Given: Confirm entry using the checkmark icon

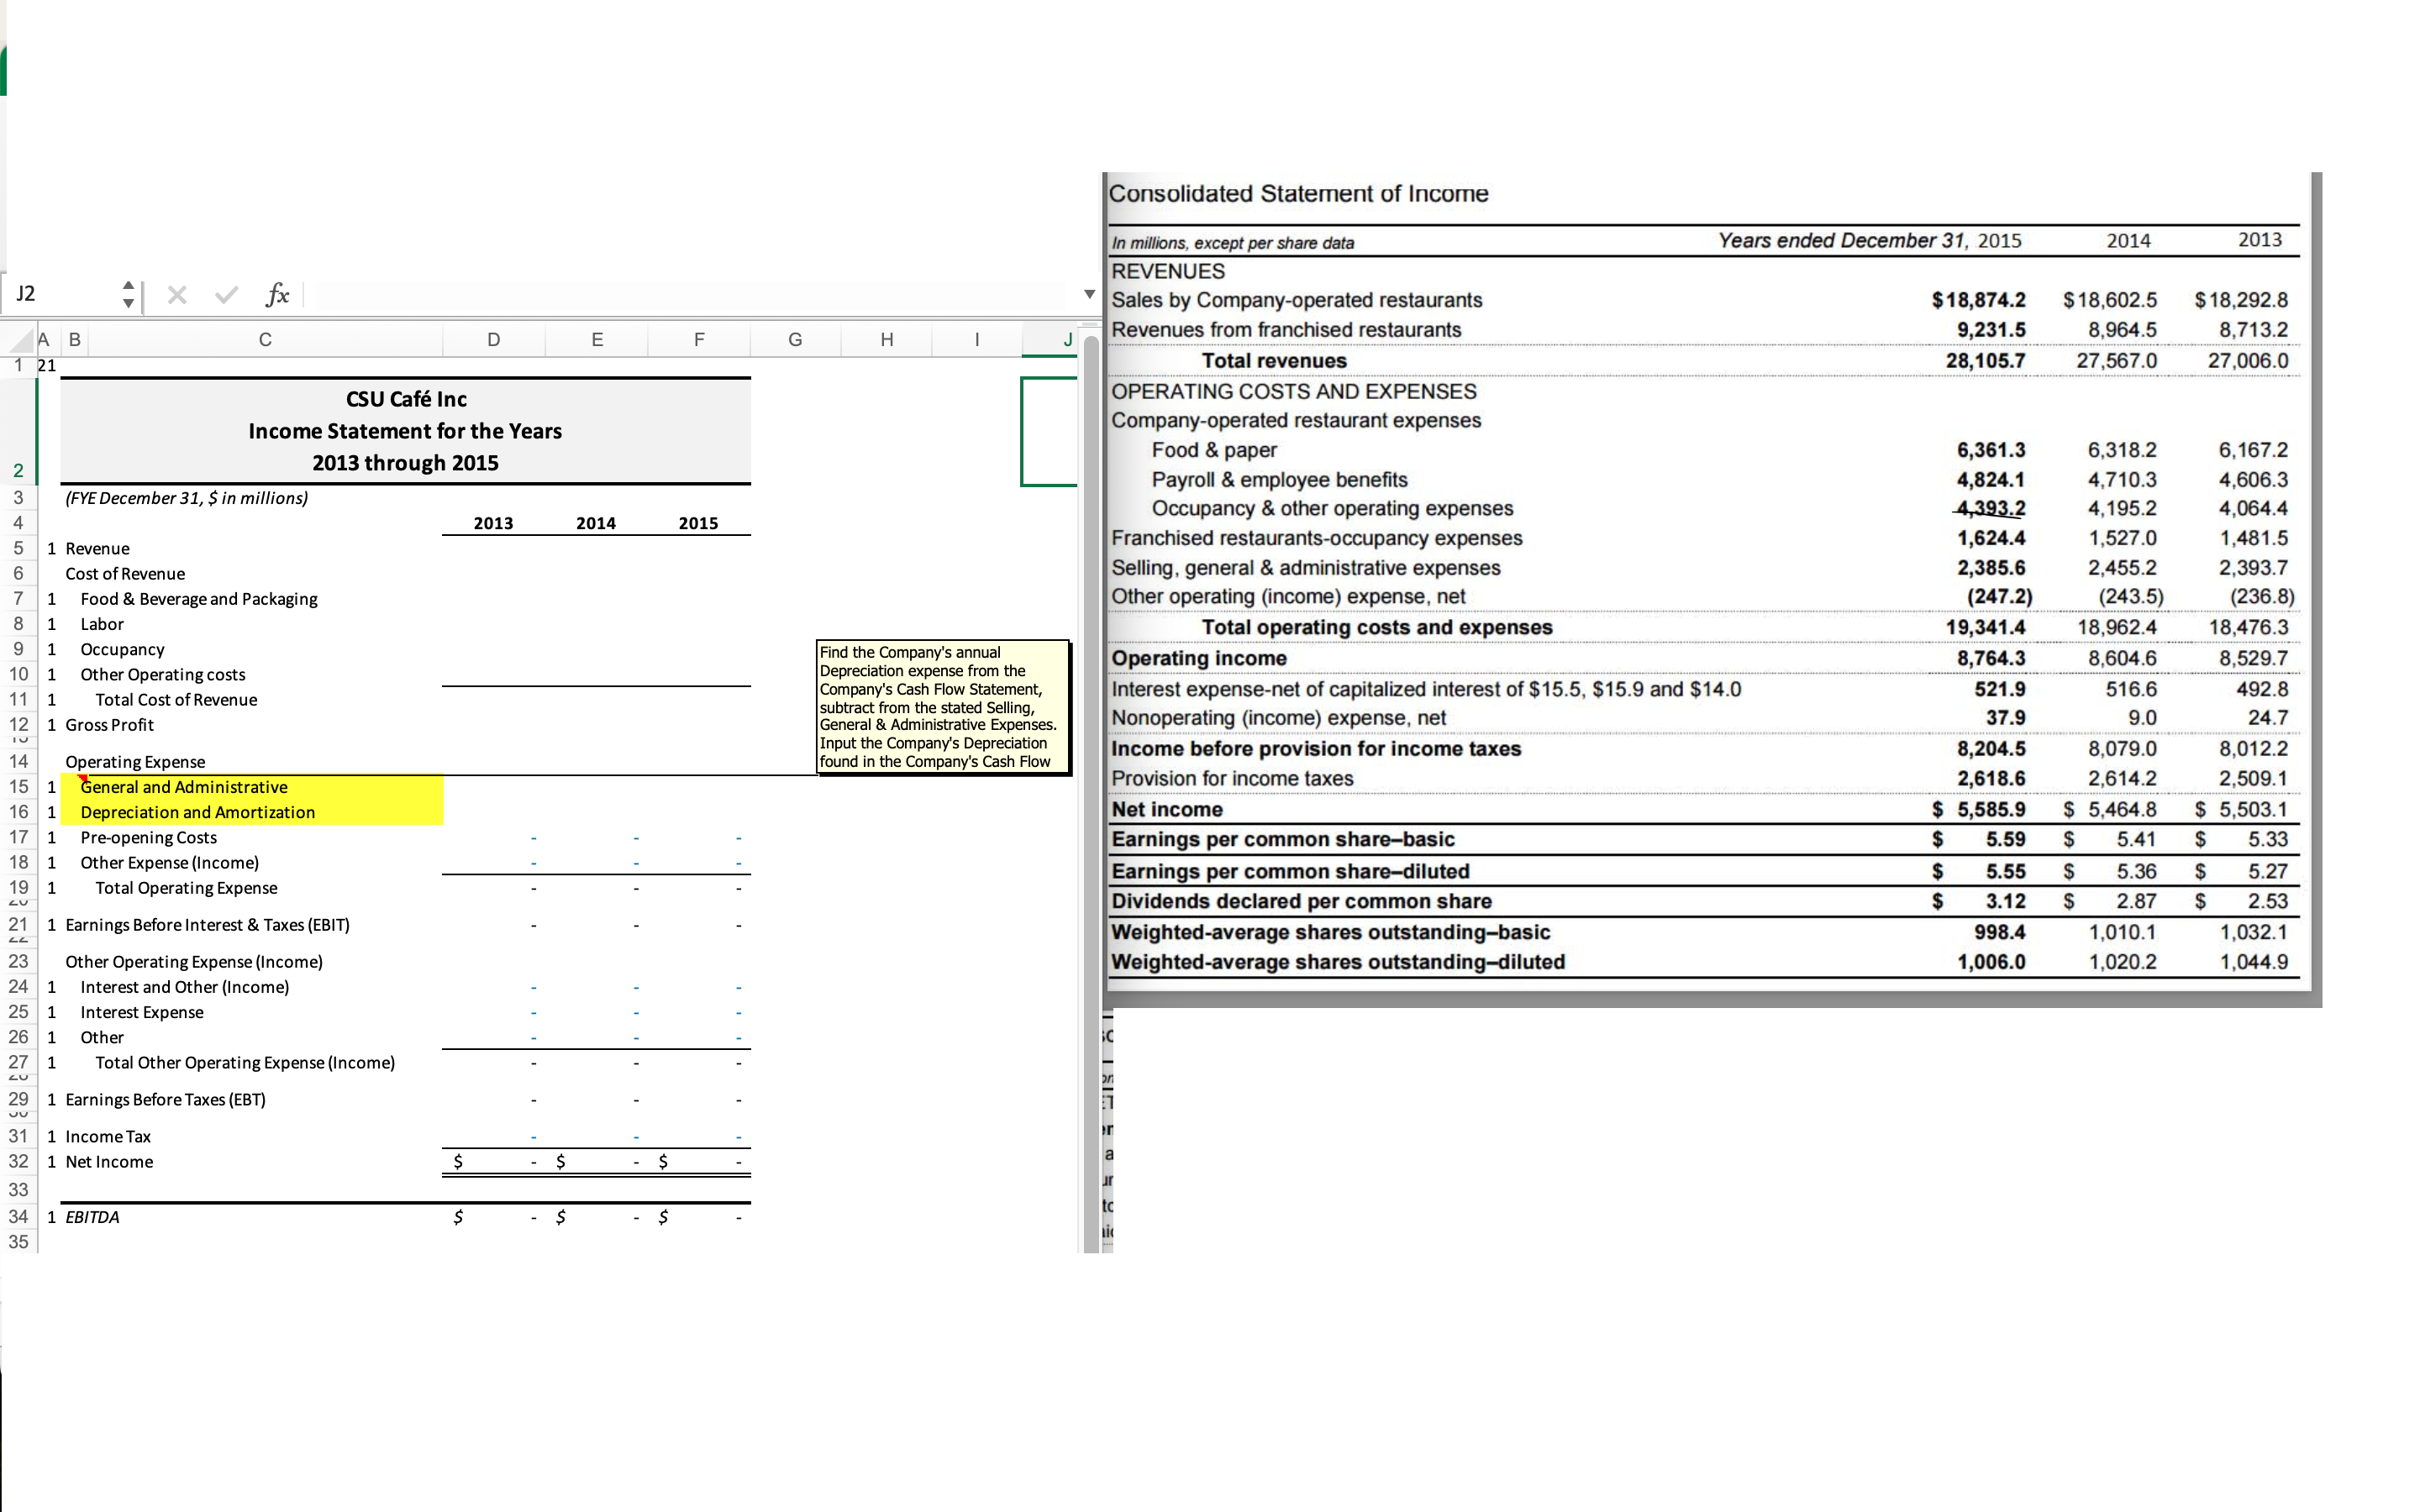Looking at the screenshot, I should pos(225,295).
